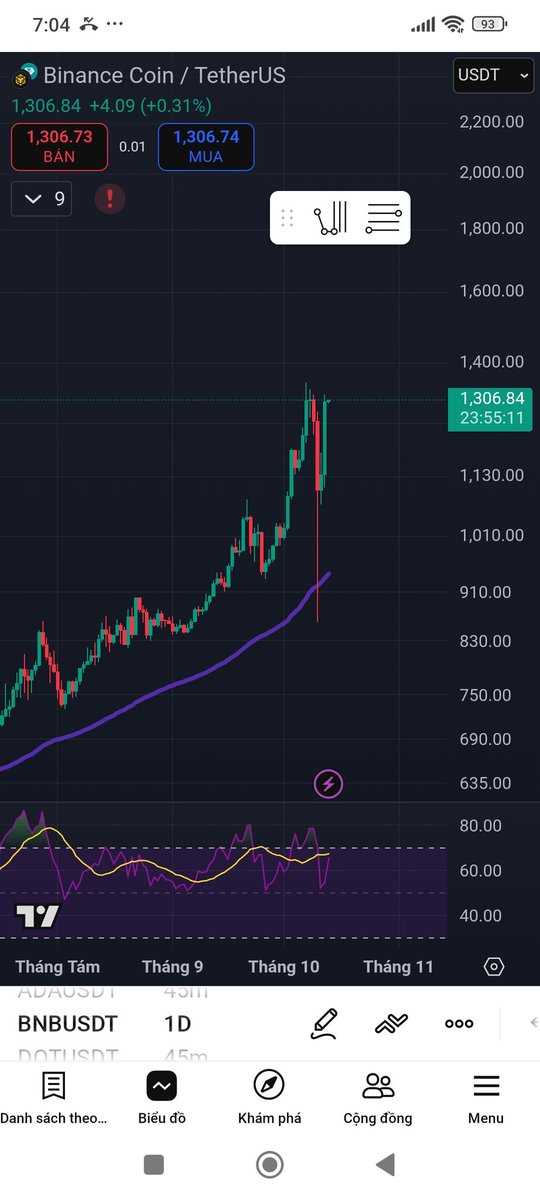
Task: Open the red exclamation warning icon
Action: coord(110,199)
